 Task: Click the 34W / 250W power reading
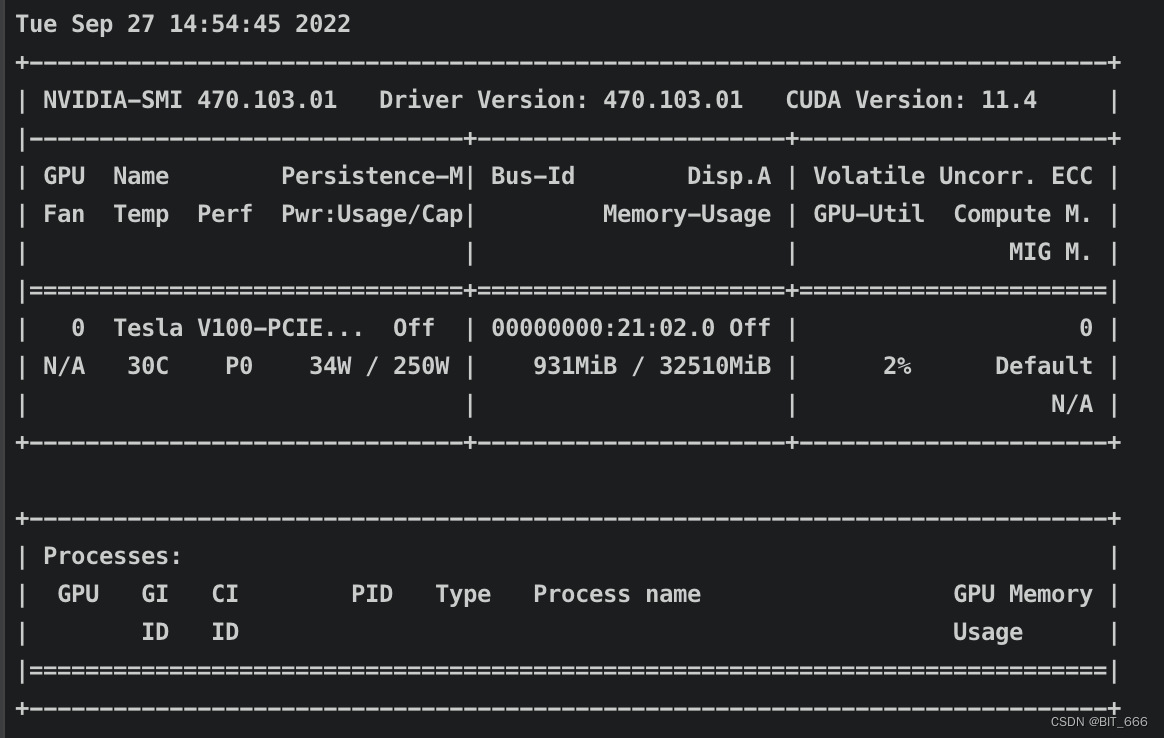[x=379, y=366]
